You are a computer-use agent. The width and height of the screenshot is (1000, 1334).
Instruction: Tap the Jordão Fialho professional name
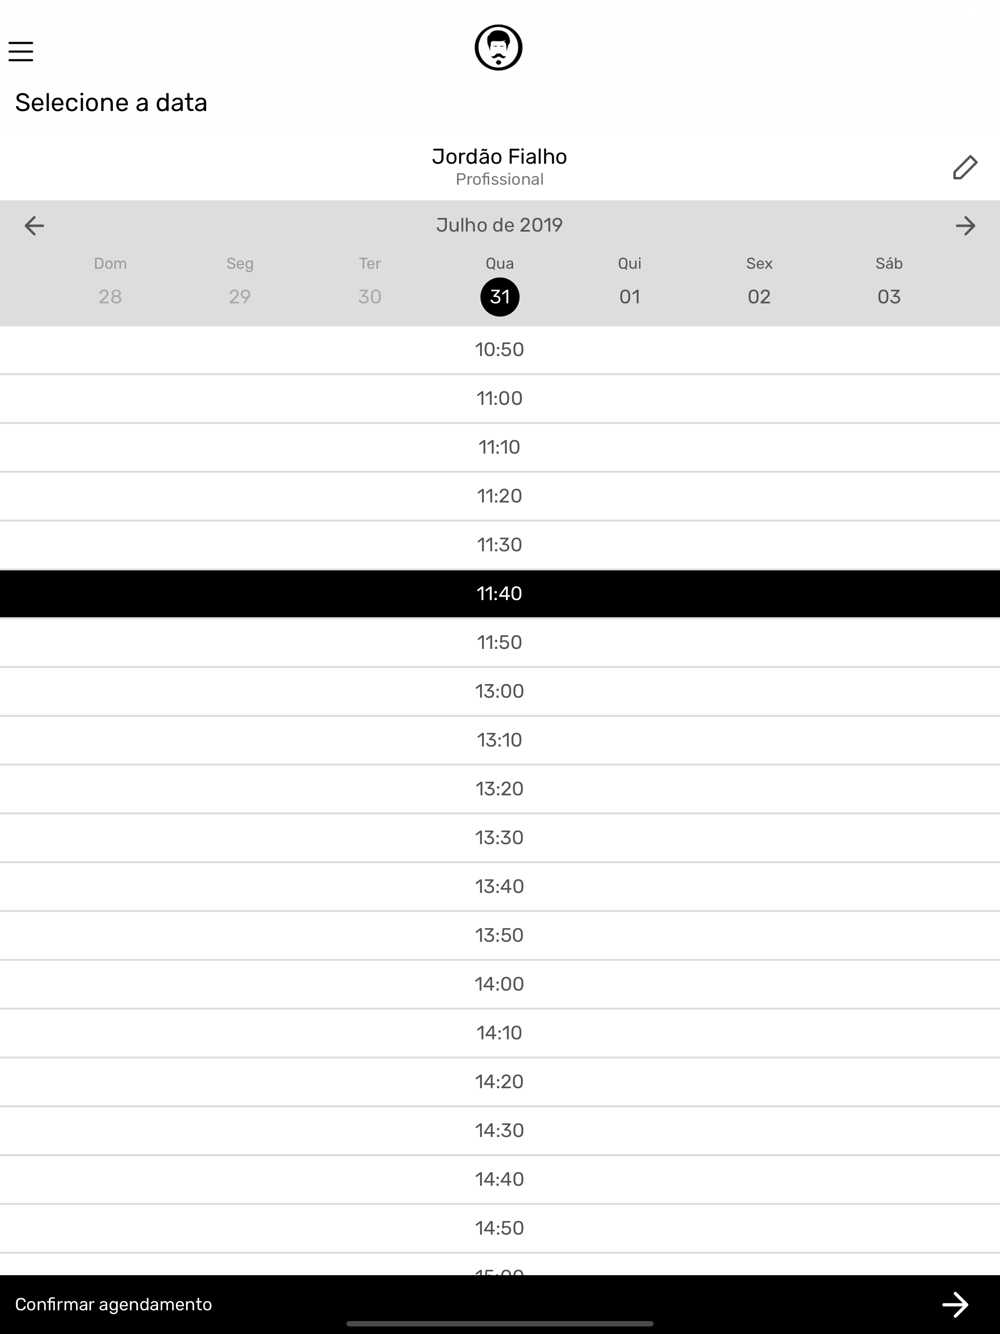point(499,156)
